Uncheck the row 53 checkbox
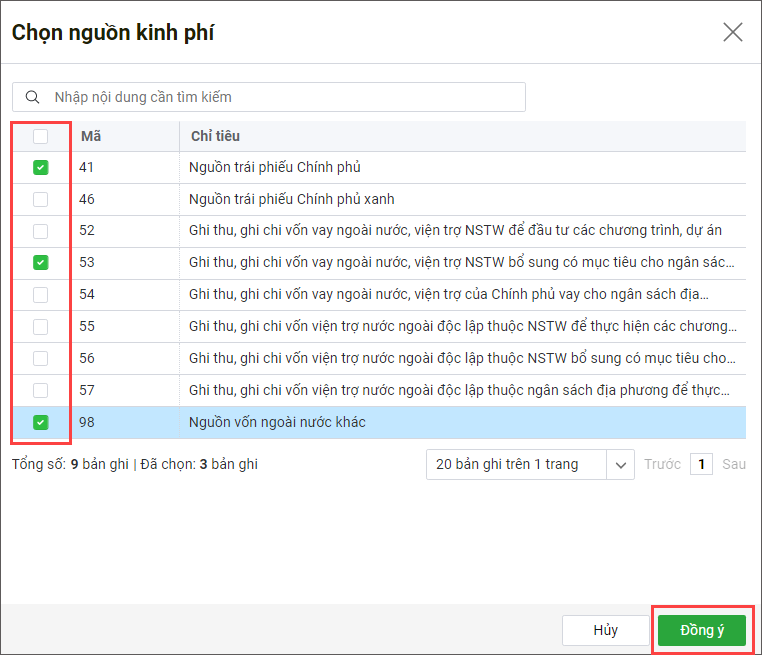The width and height of the screenshot is (762, 655). point(40,263)
